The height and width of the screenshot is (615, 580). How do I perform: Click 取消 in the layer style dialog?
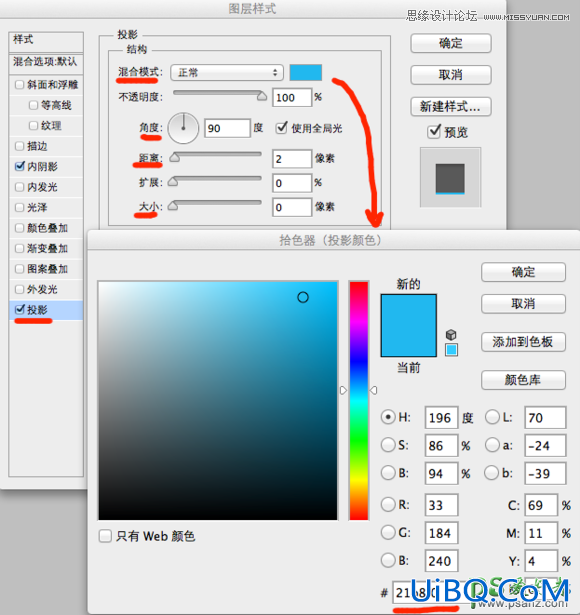tap(451, 75)
